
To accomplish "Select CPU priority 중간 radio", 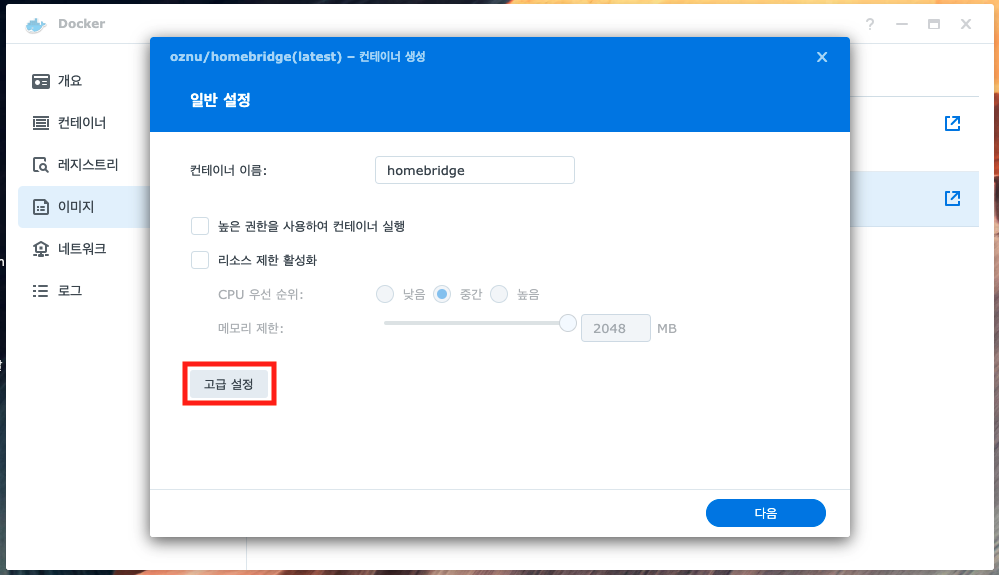I will click(442, 294).
